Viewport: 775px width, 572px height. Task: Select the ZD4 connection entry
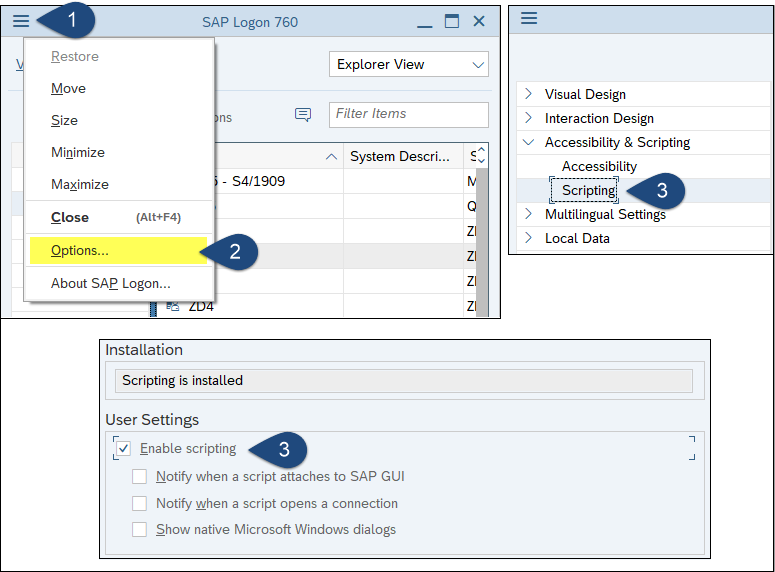[x=201, y=307]
